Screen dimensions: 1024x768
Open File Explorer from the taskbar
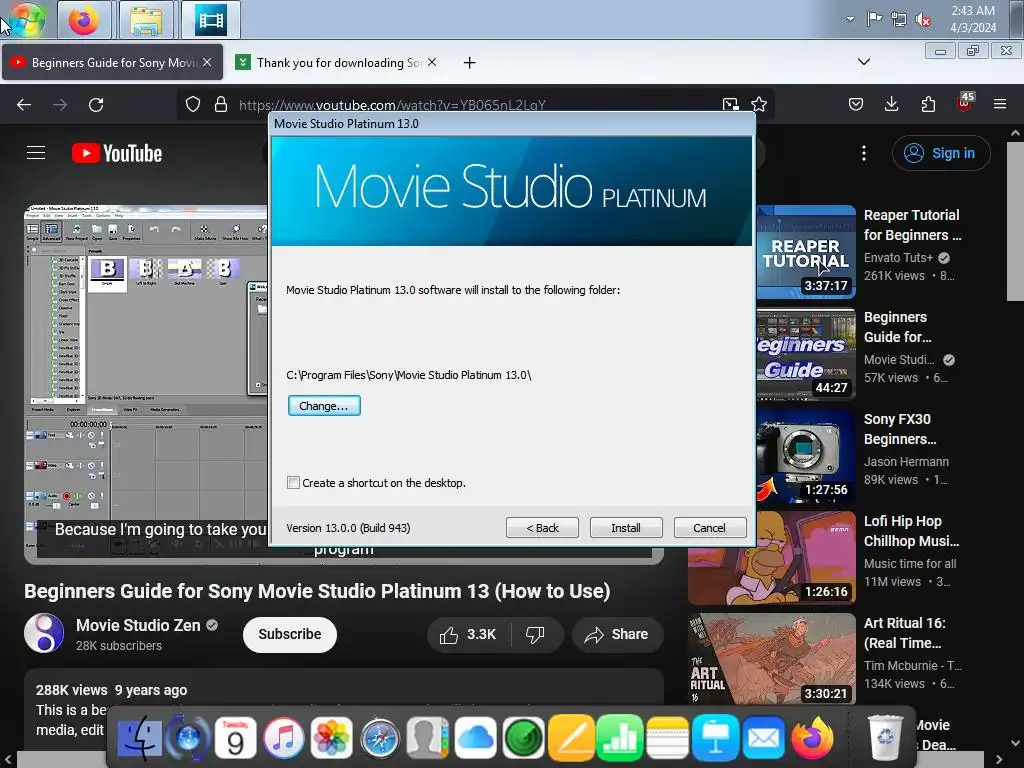146,20
